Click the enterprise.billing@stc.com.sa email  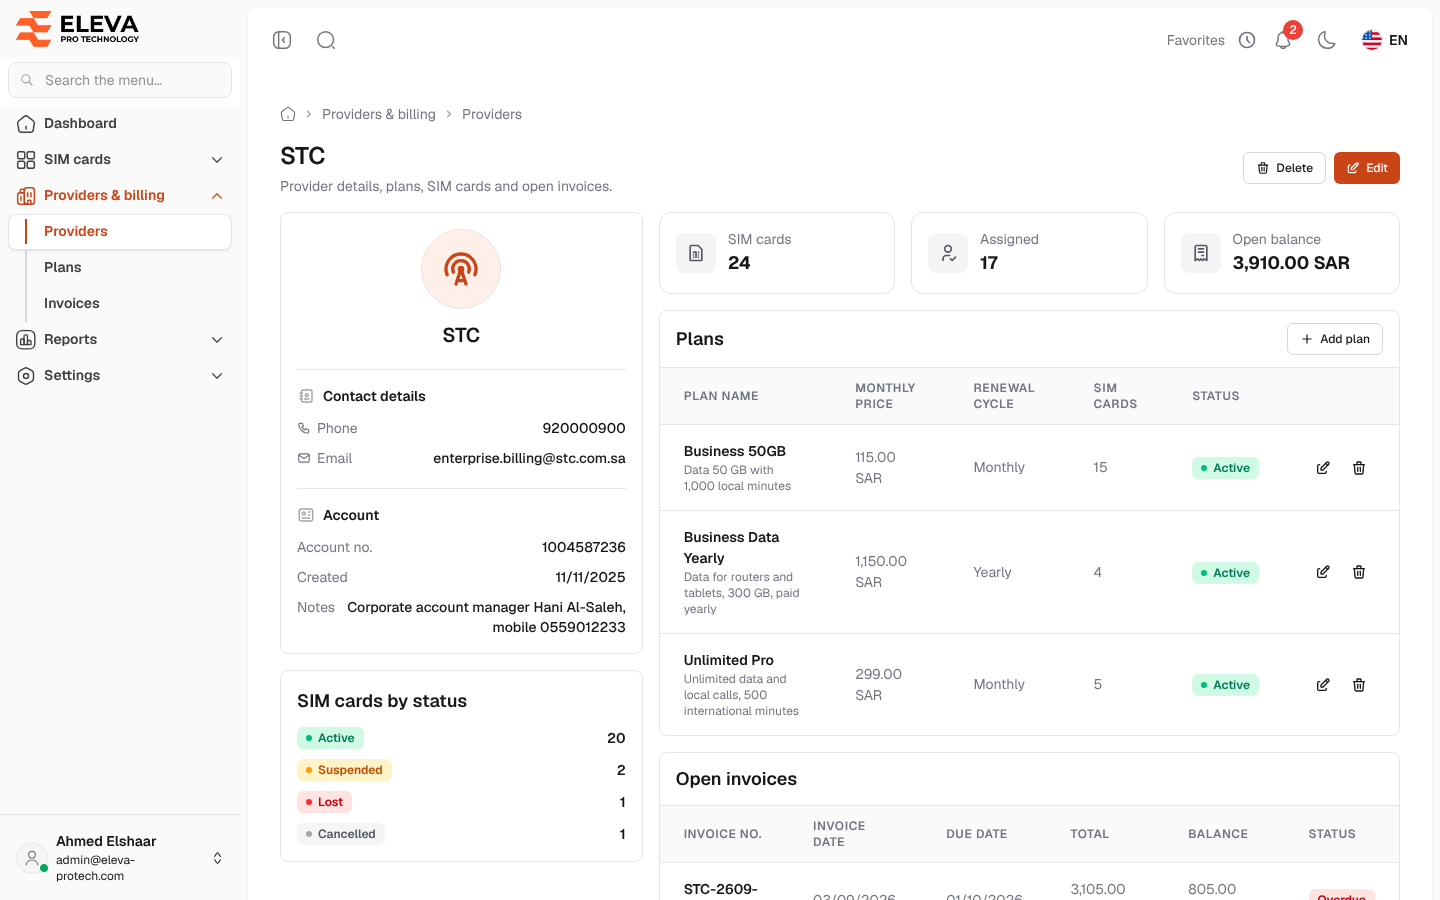point(529,458)
